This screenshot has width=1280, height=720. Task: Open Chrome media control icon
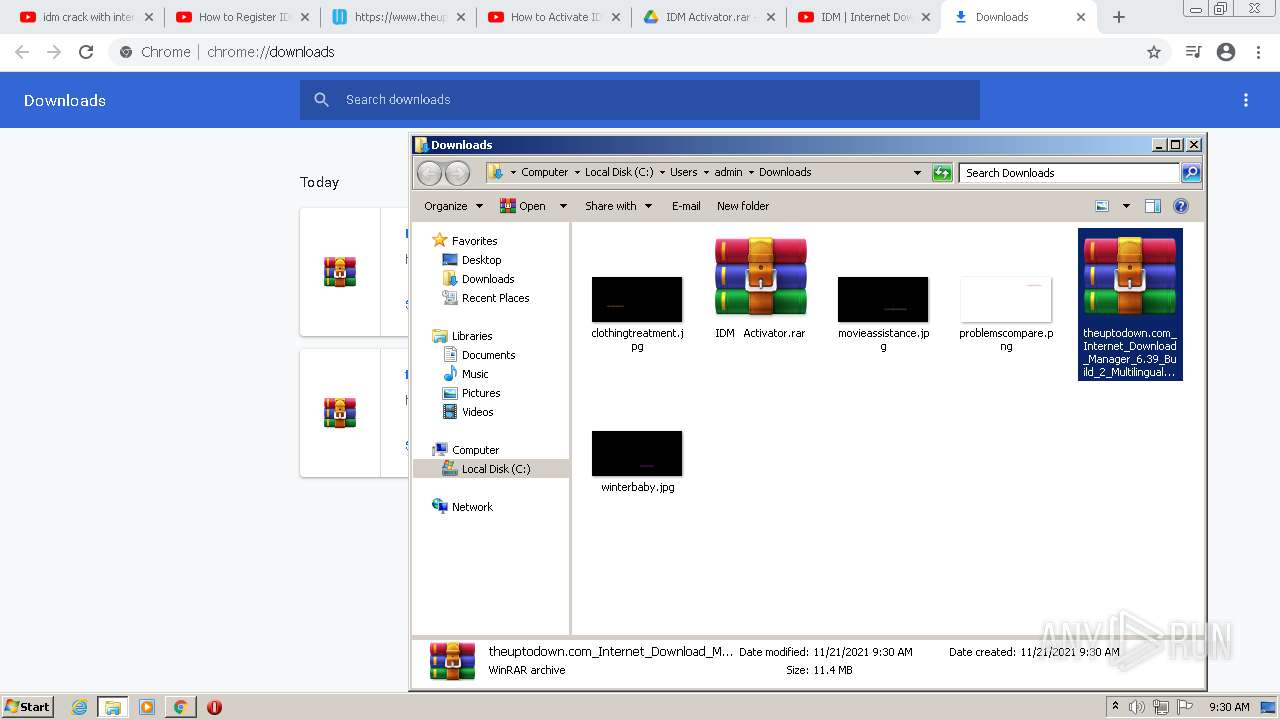(x=1193, y=52)
